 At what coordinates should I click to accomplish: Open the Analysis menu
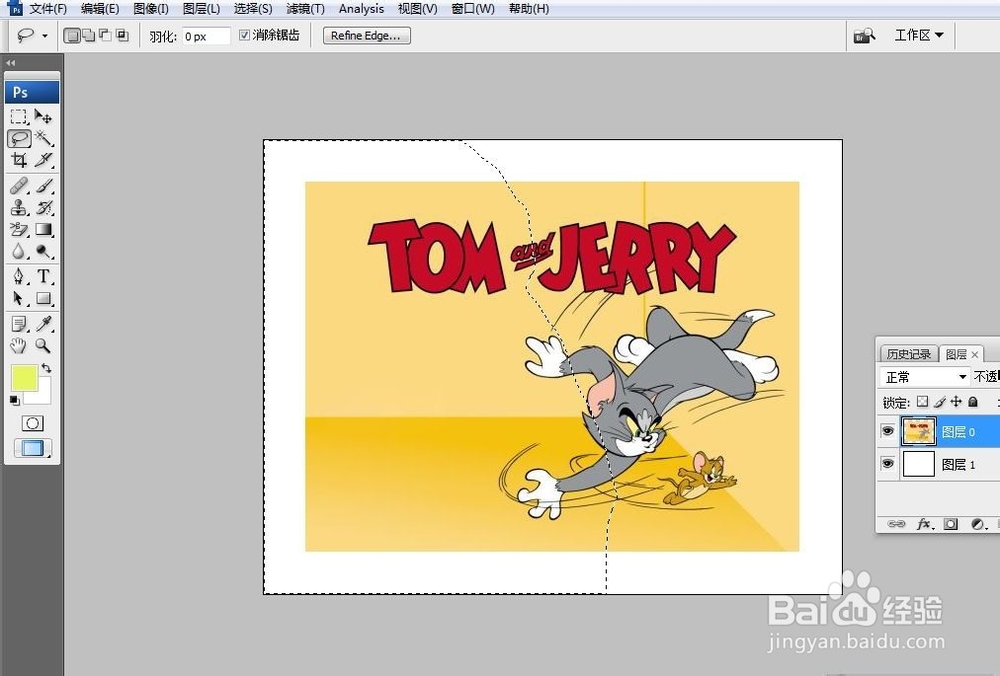(361, 9)
